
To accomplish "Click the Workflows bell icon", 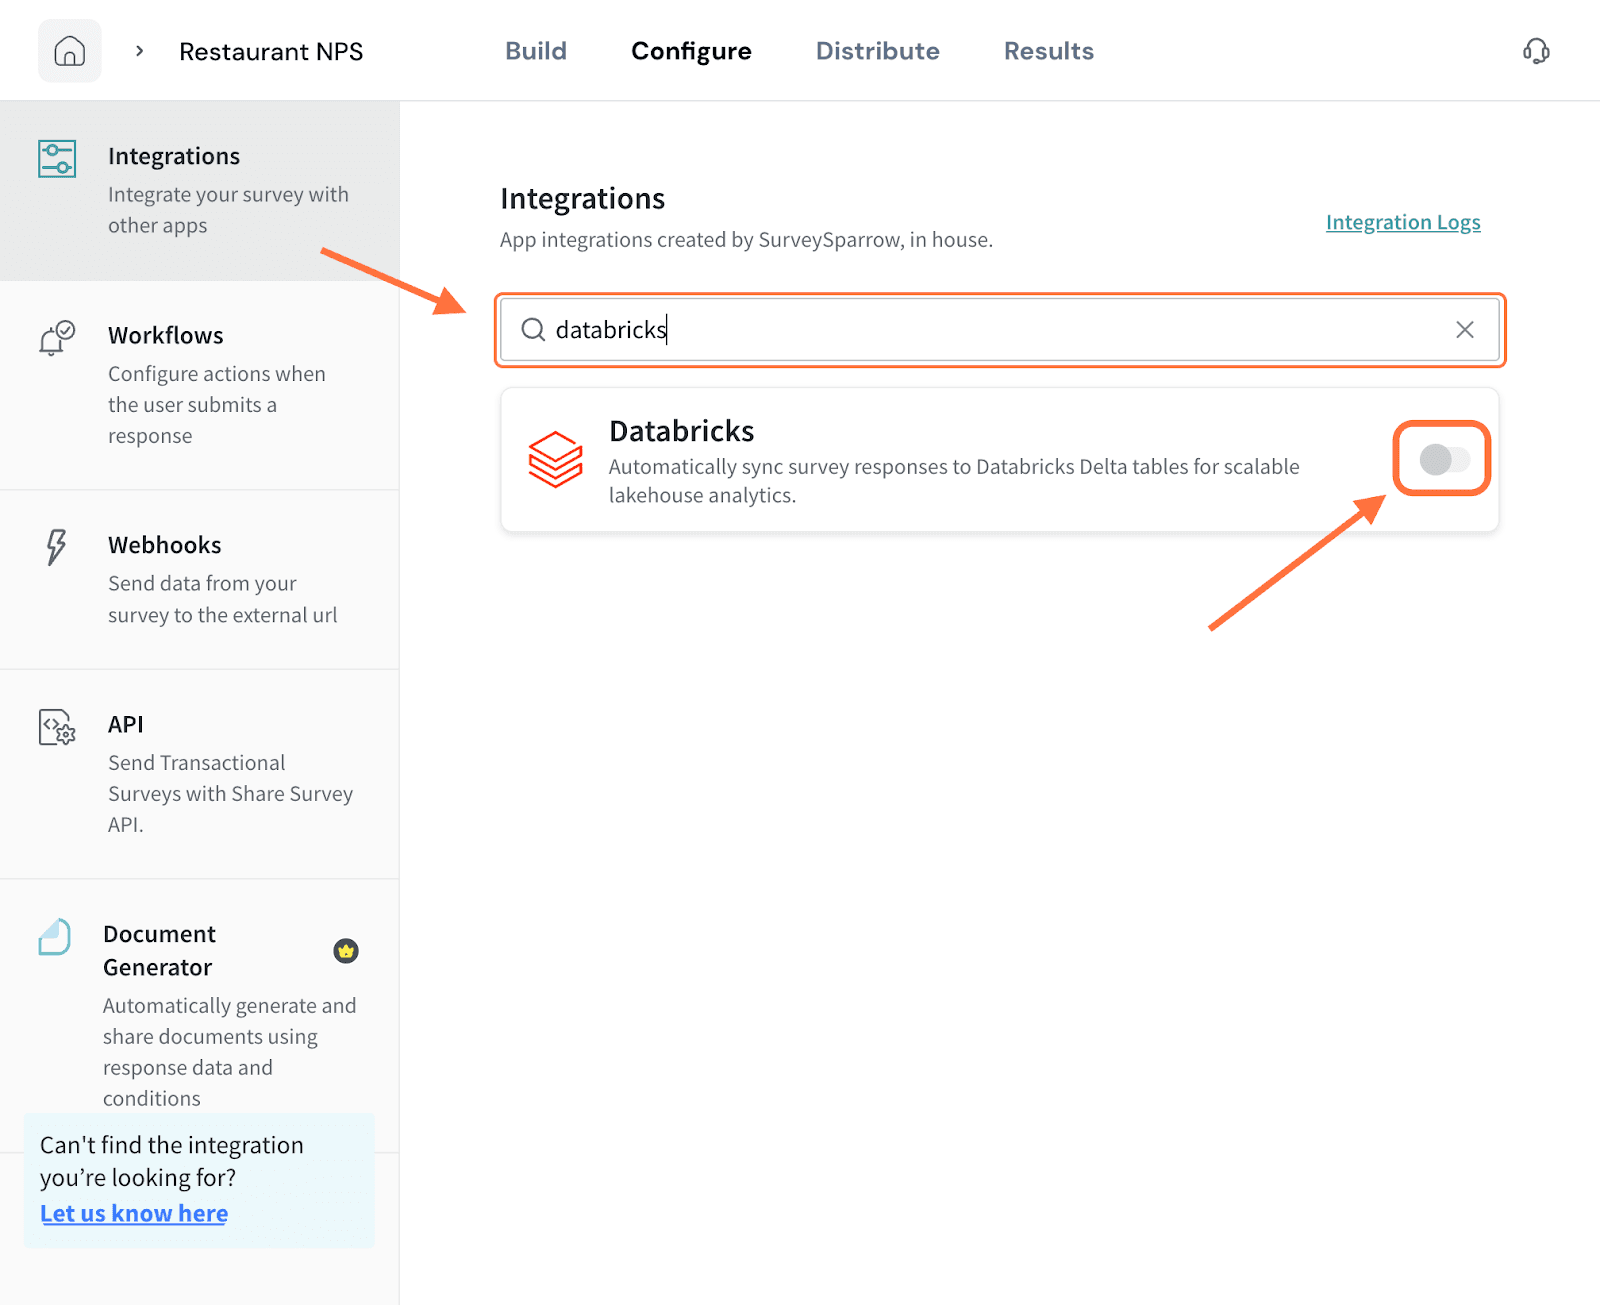I will click(x=57, y=338).
